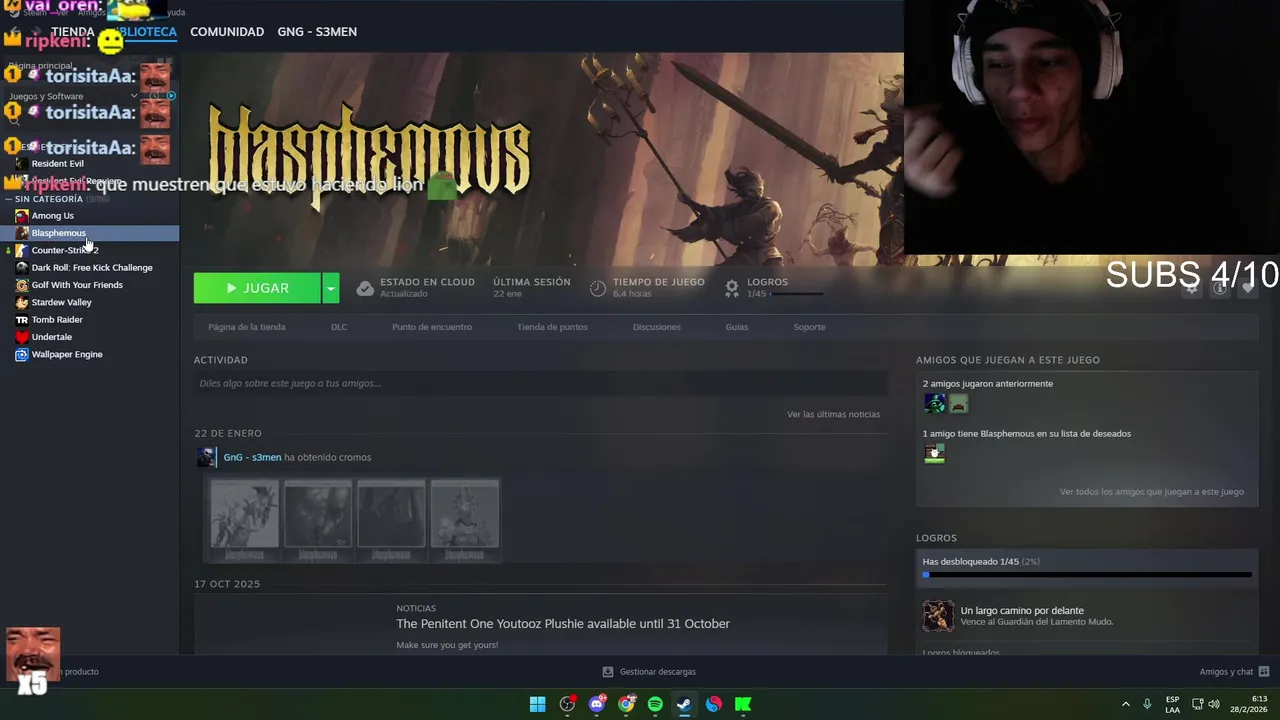The width and height of the screenshot is (1280, 720).
Task: Open GnG - s3men avatar in activity
Action: (206, 458)
